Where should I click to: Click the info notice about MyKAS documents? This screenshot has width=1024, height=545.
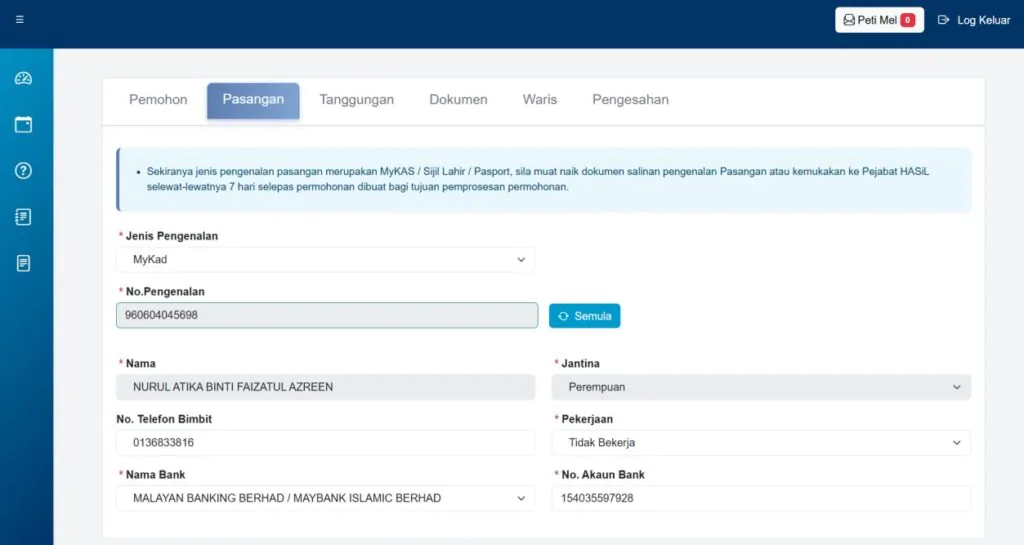[543, 179]
